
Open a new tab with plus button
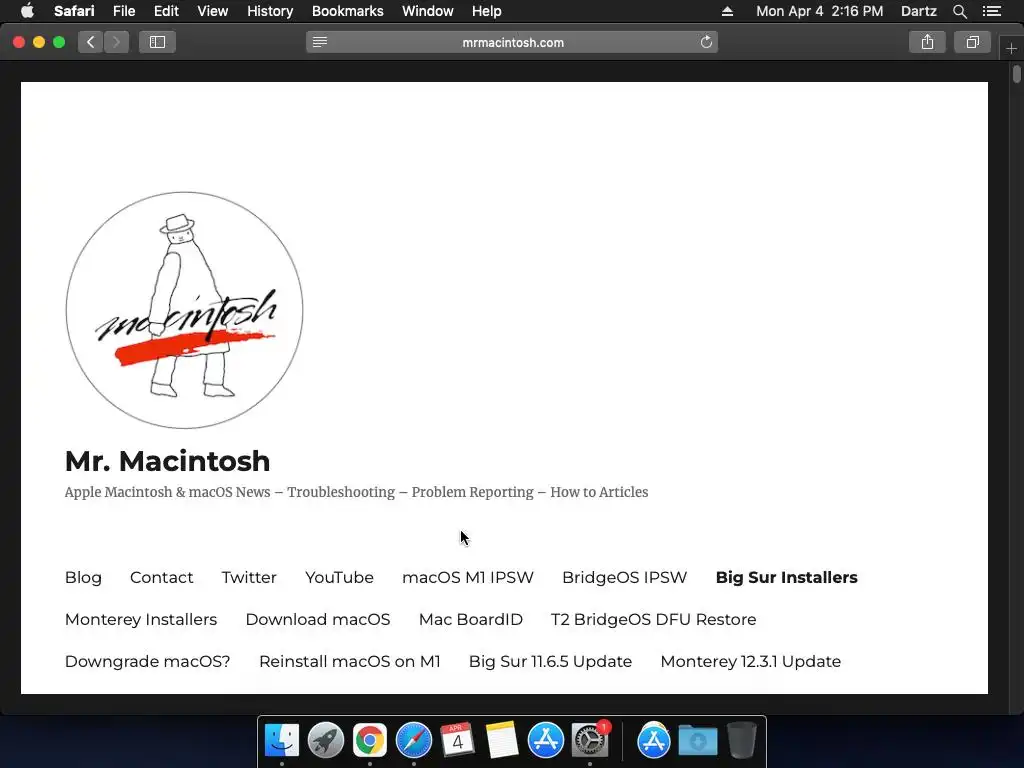click(1011, 48)
